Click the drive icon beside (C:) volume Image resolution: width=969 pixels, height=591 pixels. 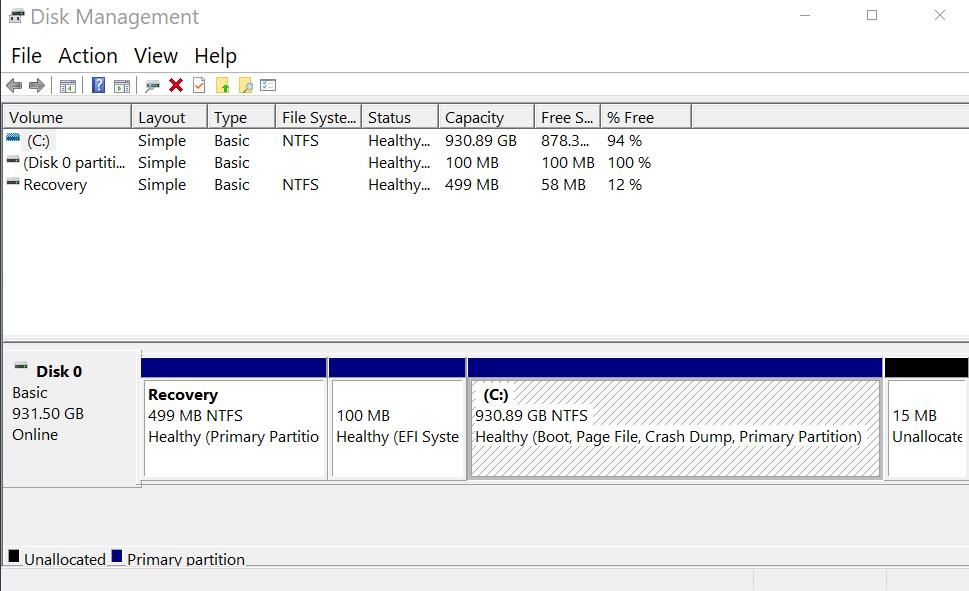[x=13, y=138]
